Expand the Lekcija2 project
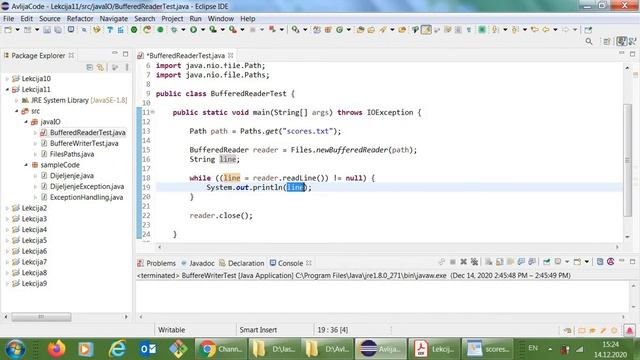This screenshot has width=640, height=360. click(x=7, y=208)
